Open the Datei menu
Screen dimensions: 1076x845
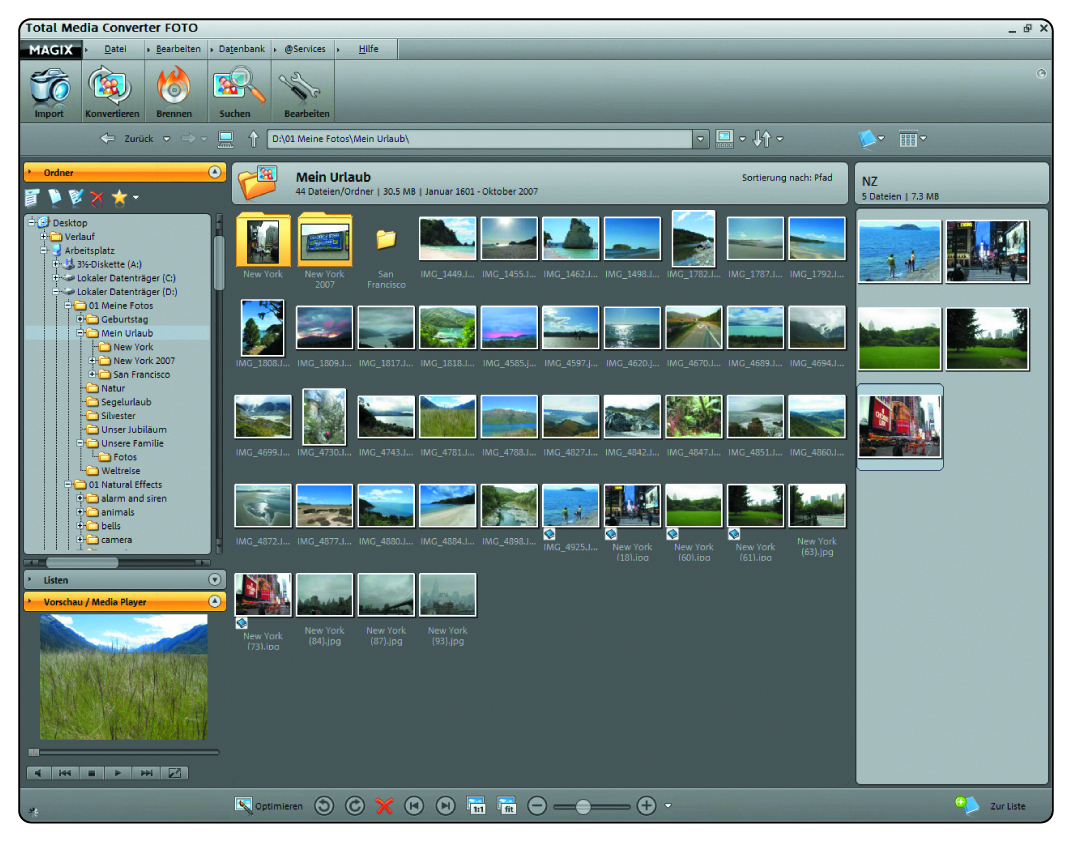[115, 49]
